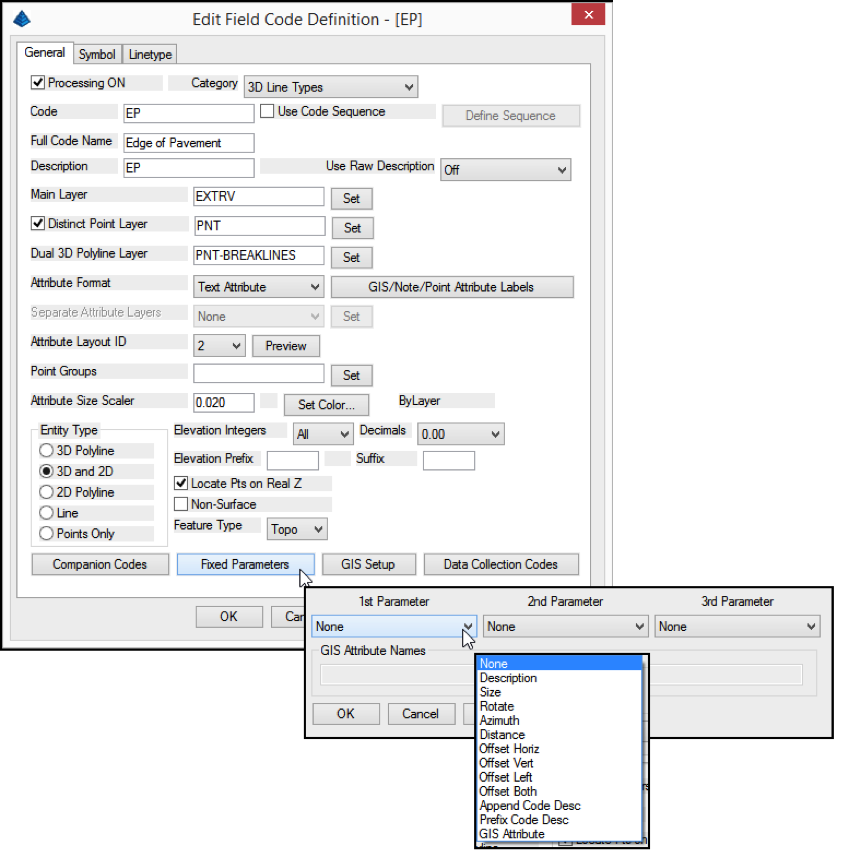This screenshot has width=866, height=863.
Task: Click Set button for Point Groups
Action: point(351,375)
